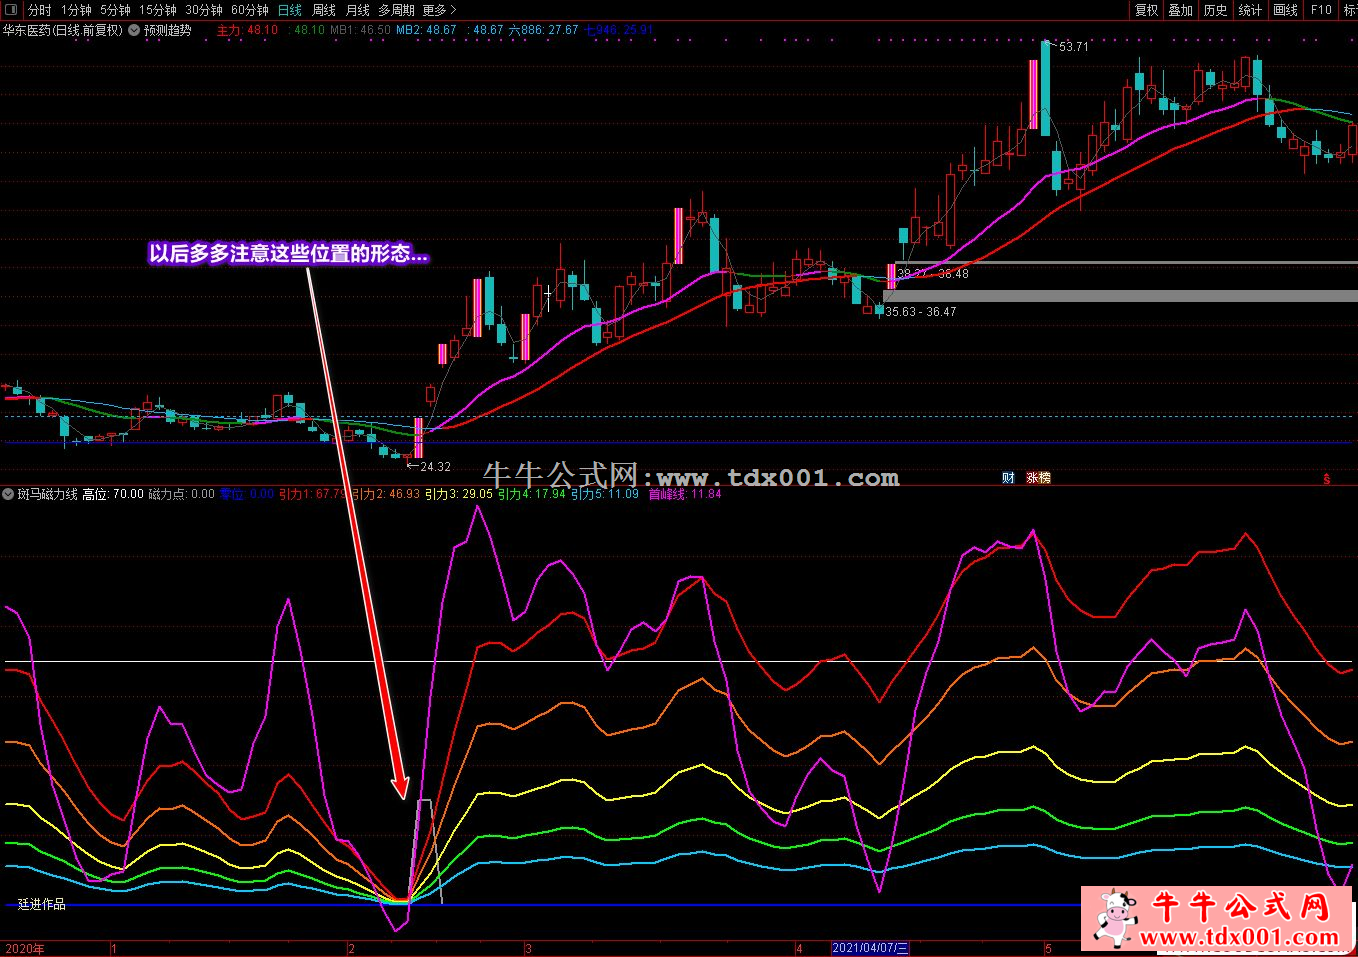
Task: Expand the 预测趋势 indicator dropdown arrow
Action: coord(135,30)
